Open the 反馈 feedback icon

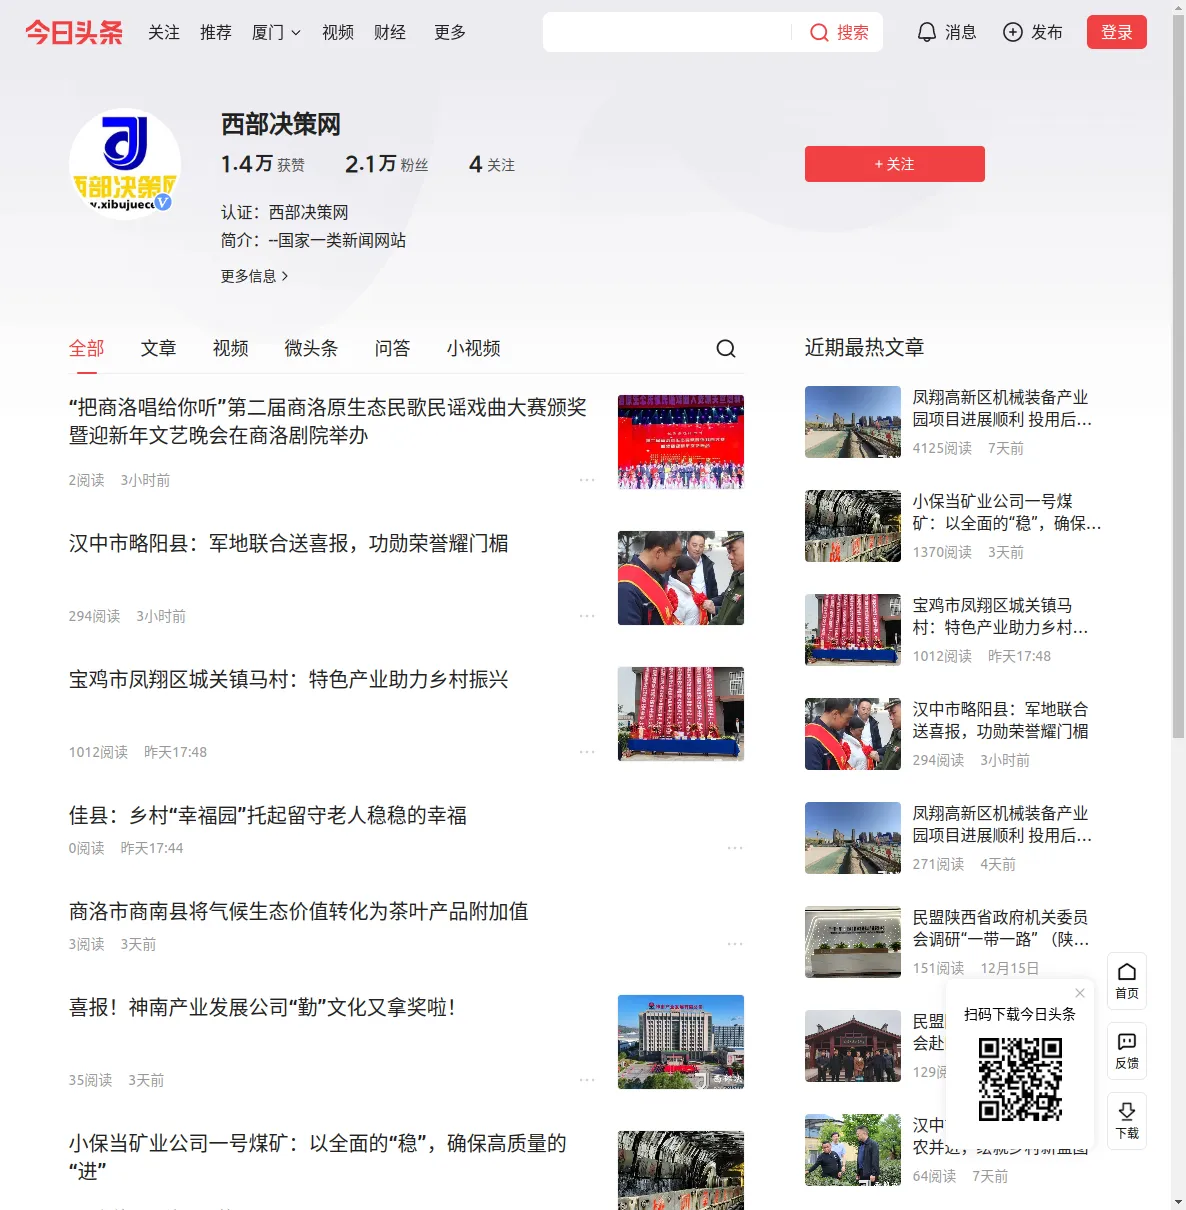pos(1127,1051)
